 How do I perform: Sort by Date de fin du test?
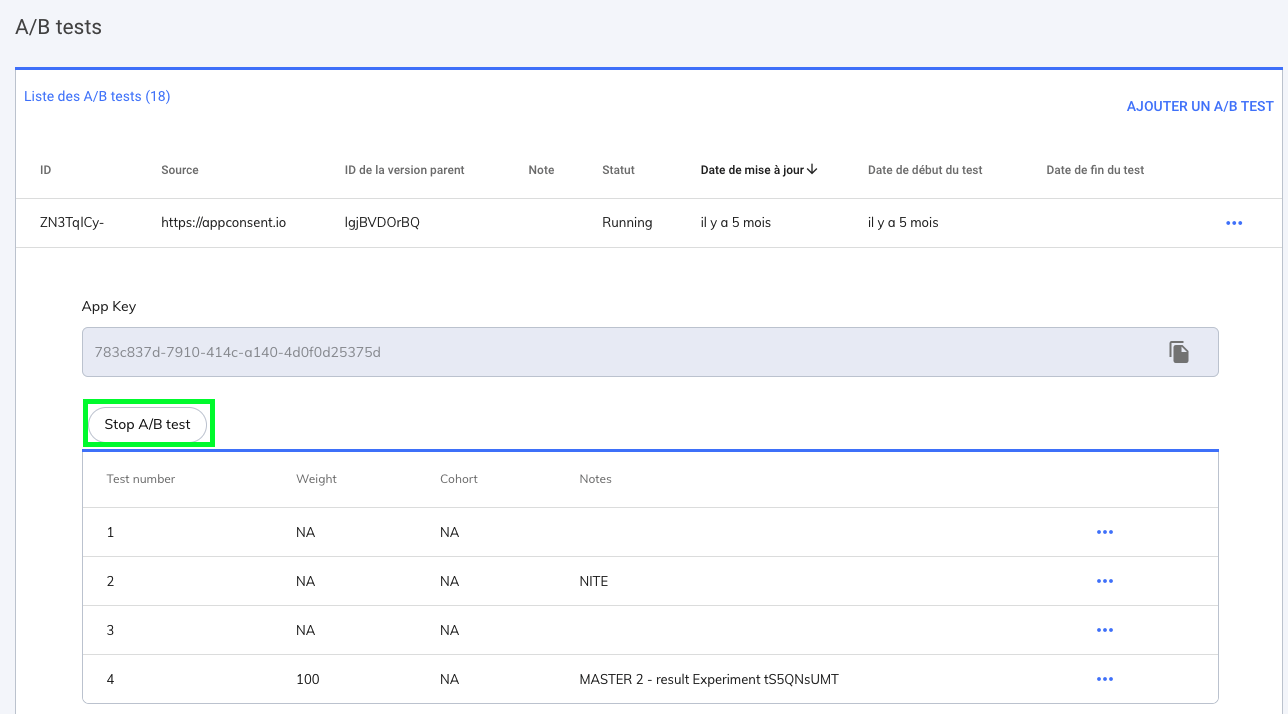tap(1095, 170)
